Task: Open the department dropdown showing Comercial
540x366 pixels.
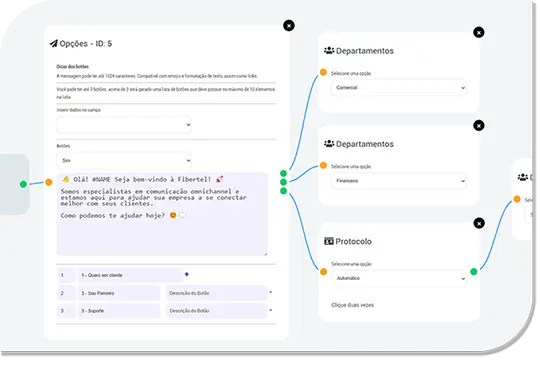Action: [399, 88]
